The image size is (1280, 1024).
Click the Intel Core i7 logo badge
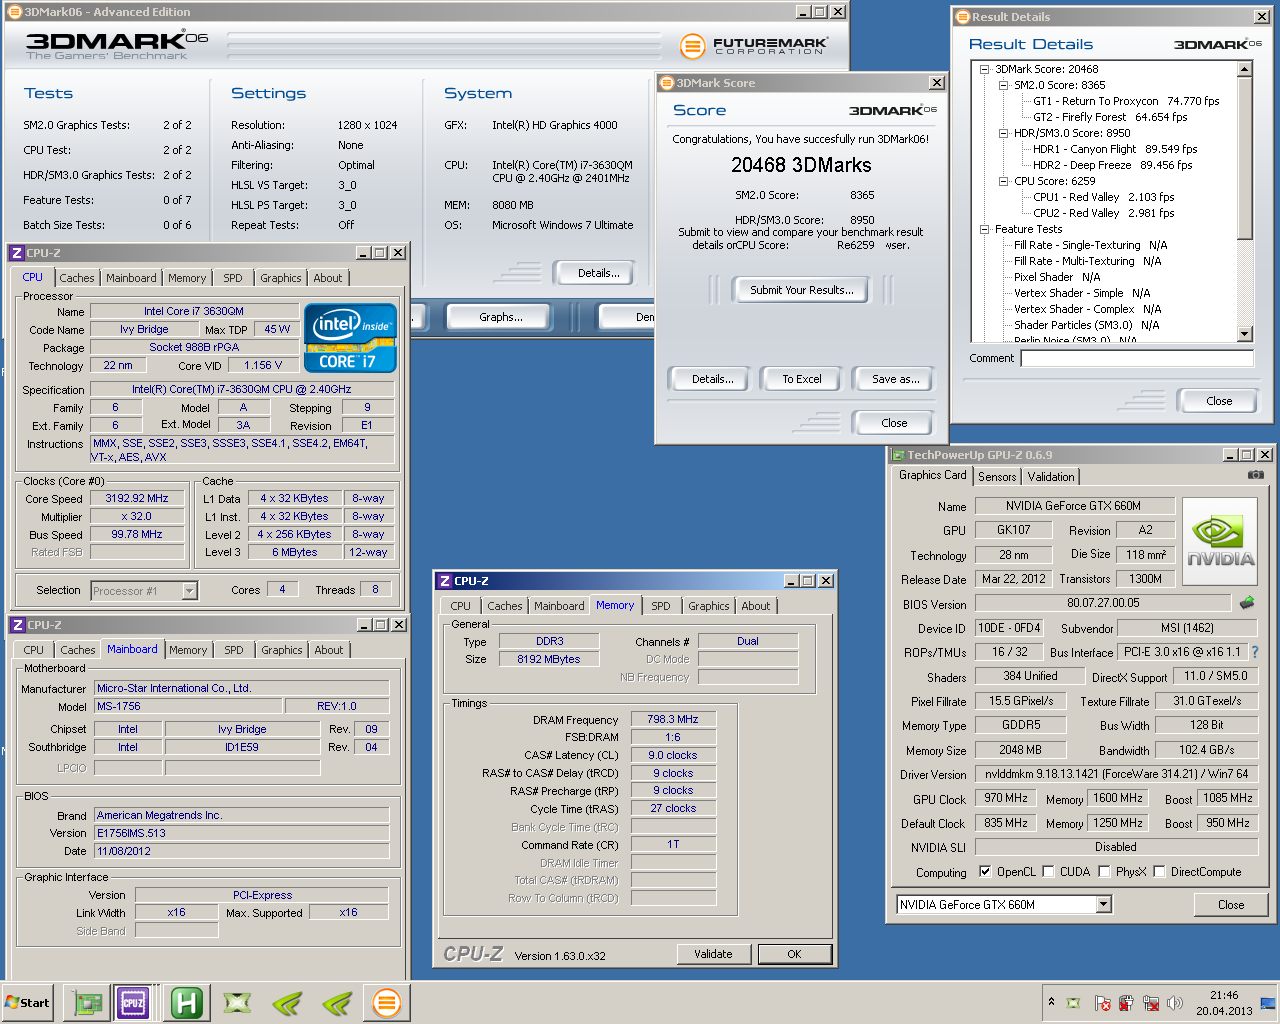click(x=350, y=338)
